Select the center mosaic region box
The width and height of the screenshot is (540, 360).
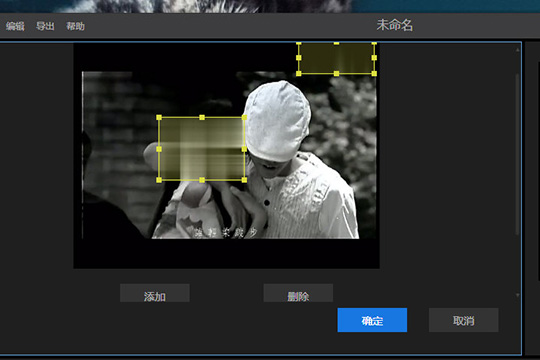(x=202, y=149)
